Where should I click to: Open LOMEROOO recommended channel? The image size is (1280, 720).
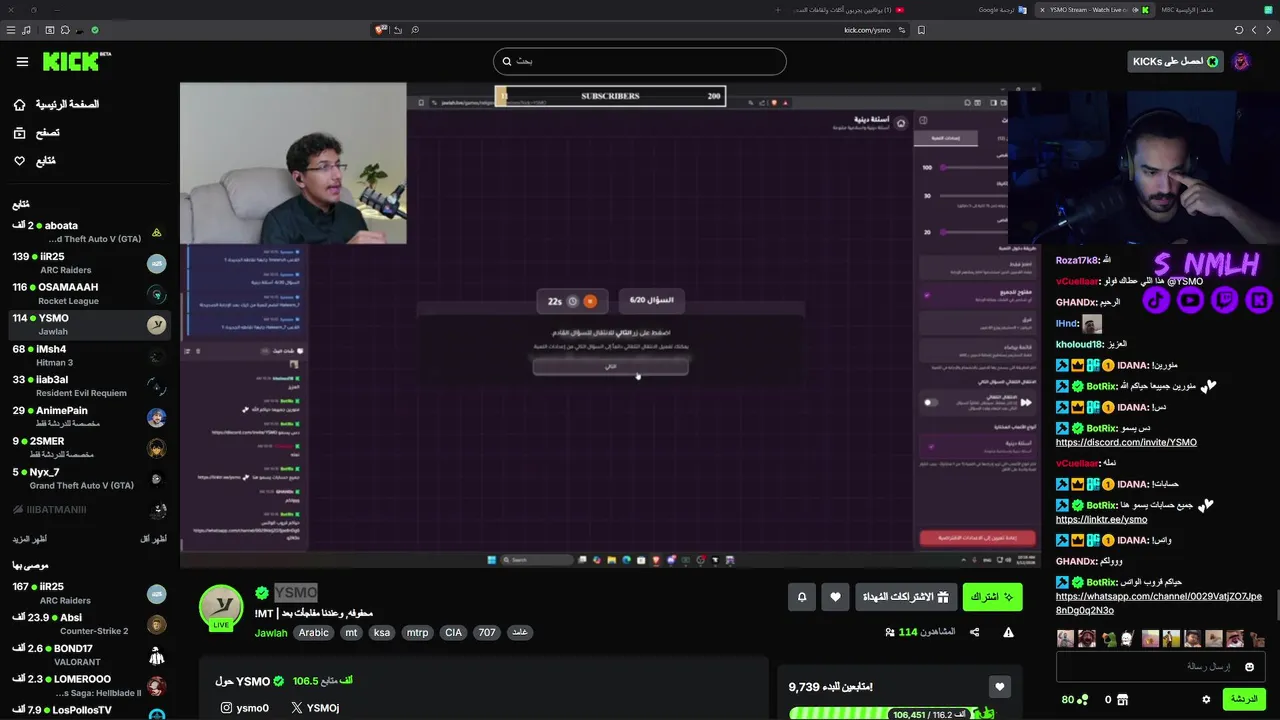[x=89, y=687]
